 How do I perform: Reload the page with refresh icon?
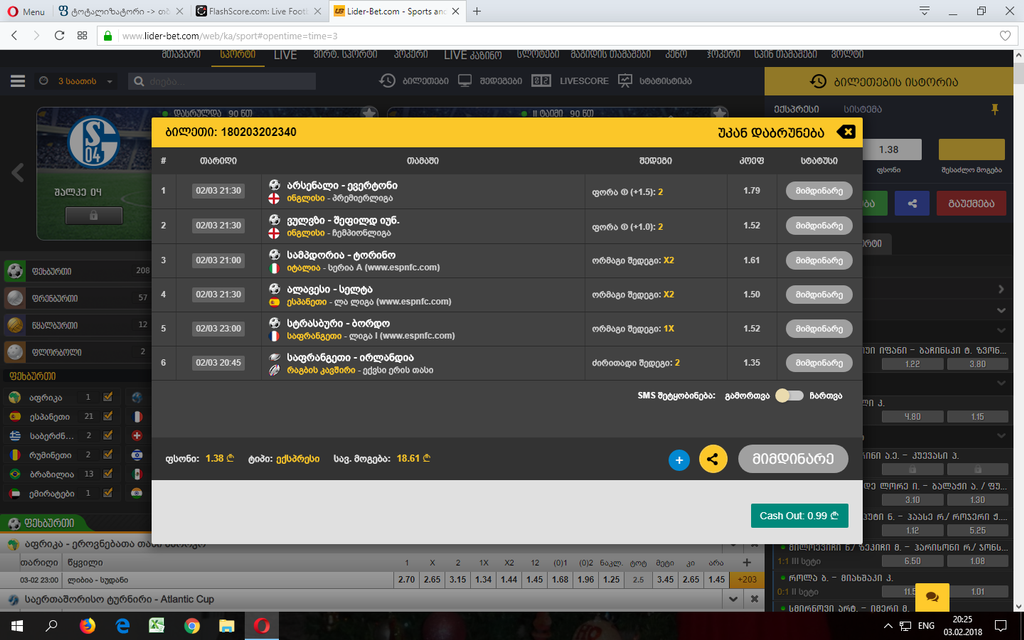(x=59, y=35)
